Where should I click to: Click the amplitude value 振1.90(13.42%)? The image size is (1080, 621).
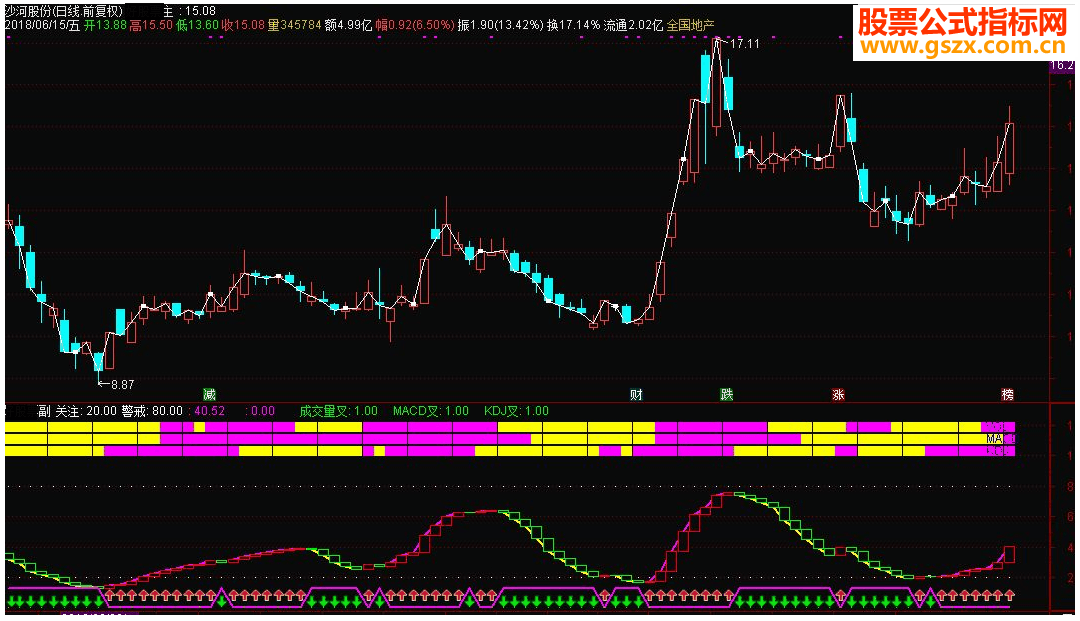click(500, 25)
